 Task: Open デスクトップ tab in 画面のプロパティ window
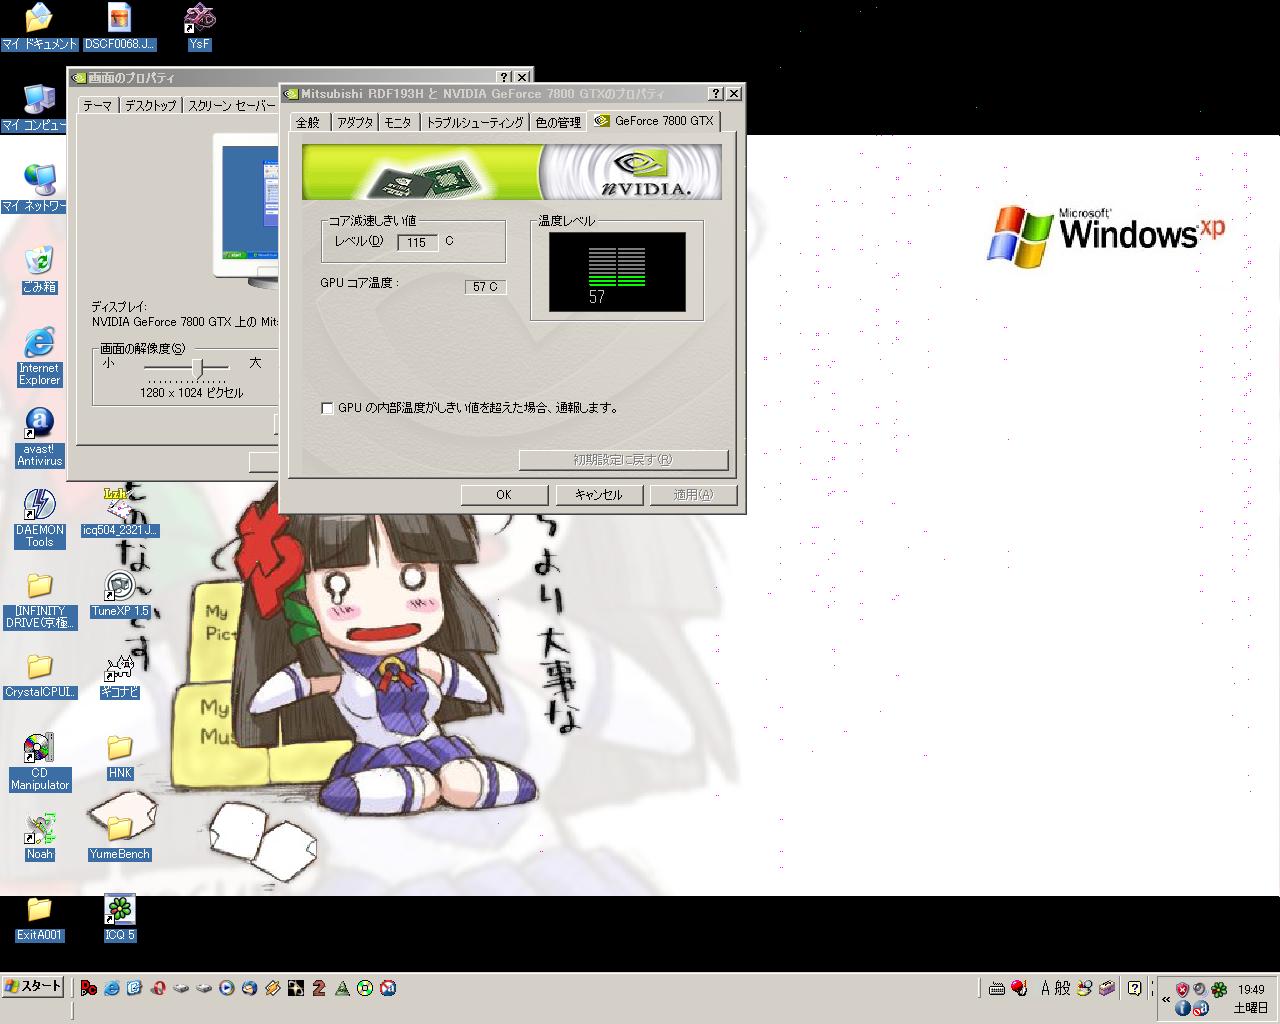pos(150,105)
